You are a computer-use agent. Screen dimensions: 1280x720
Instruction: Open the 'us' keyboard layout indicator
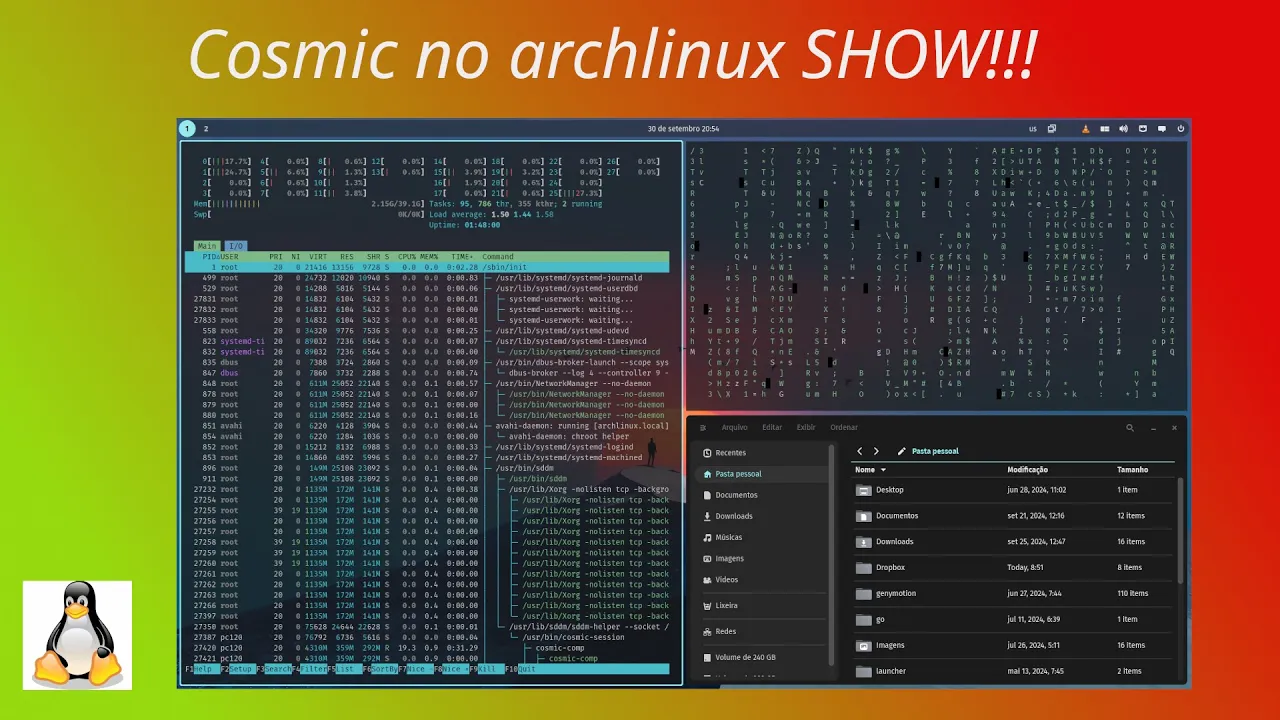click(1033, 129)
